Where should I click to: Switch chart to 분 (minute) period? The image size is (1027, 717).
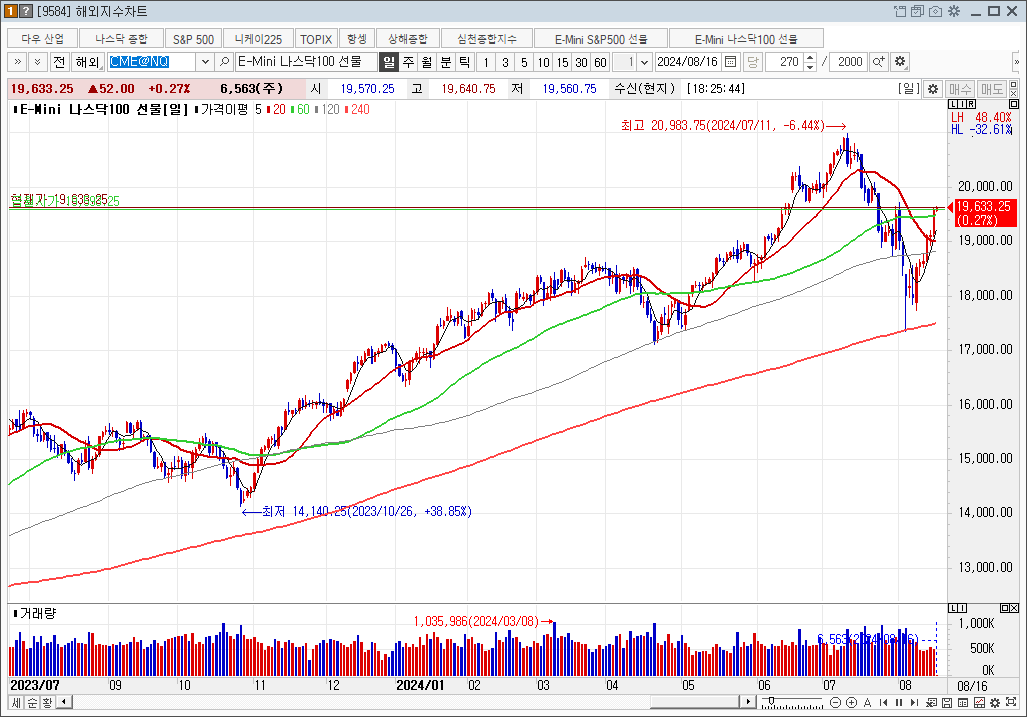click(x=446, y=62)
